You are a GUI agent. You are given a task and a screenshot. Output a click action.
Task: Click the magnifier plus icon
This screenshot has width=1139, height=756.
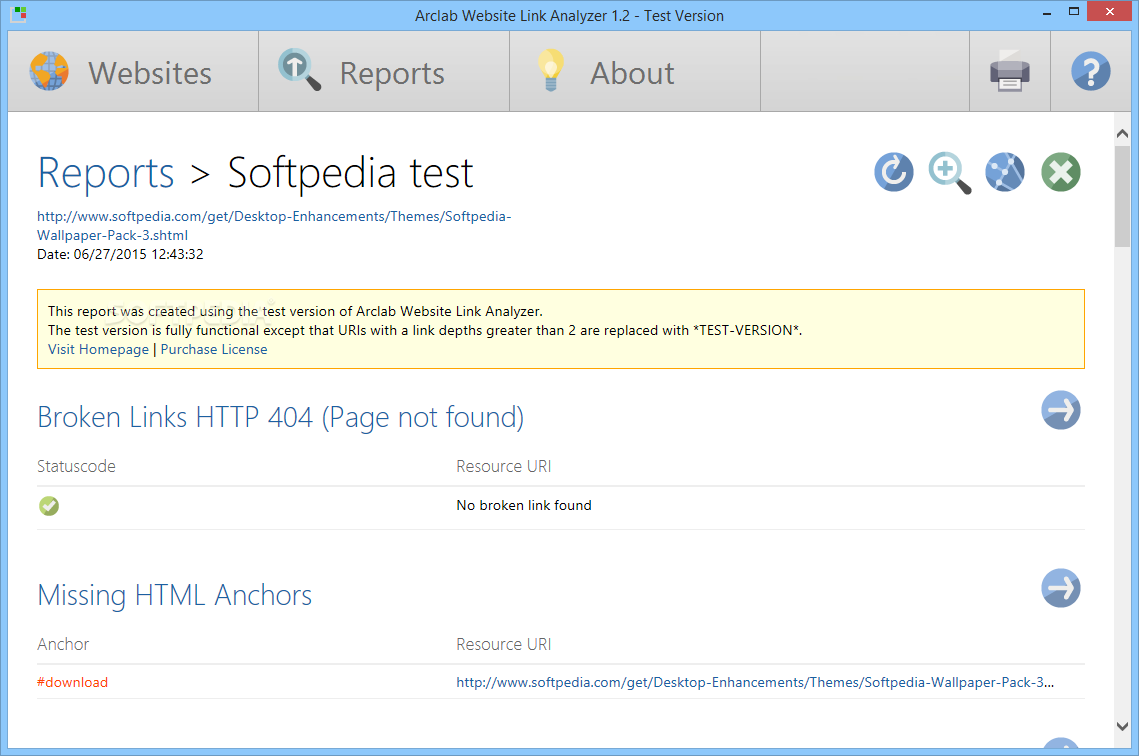(949, 173)
